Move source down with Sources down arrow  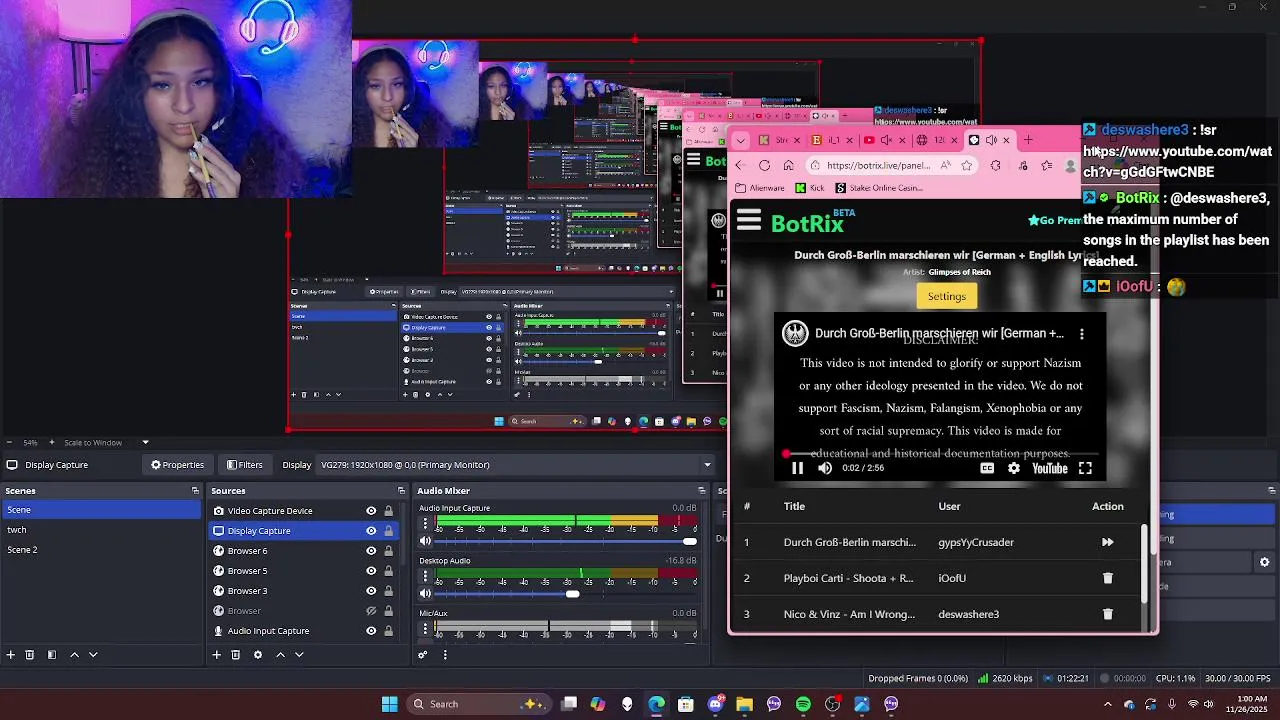[299, 655]
